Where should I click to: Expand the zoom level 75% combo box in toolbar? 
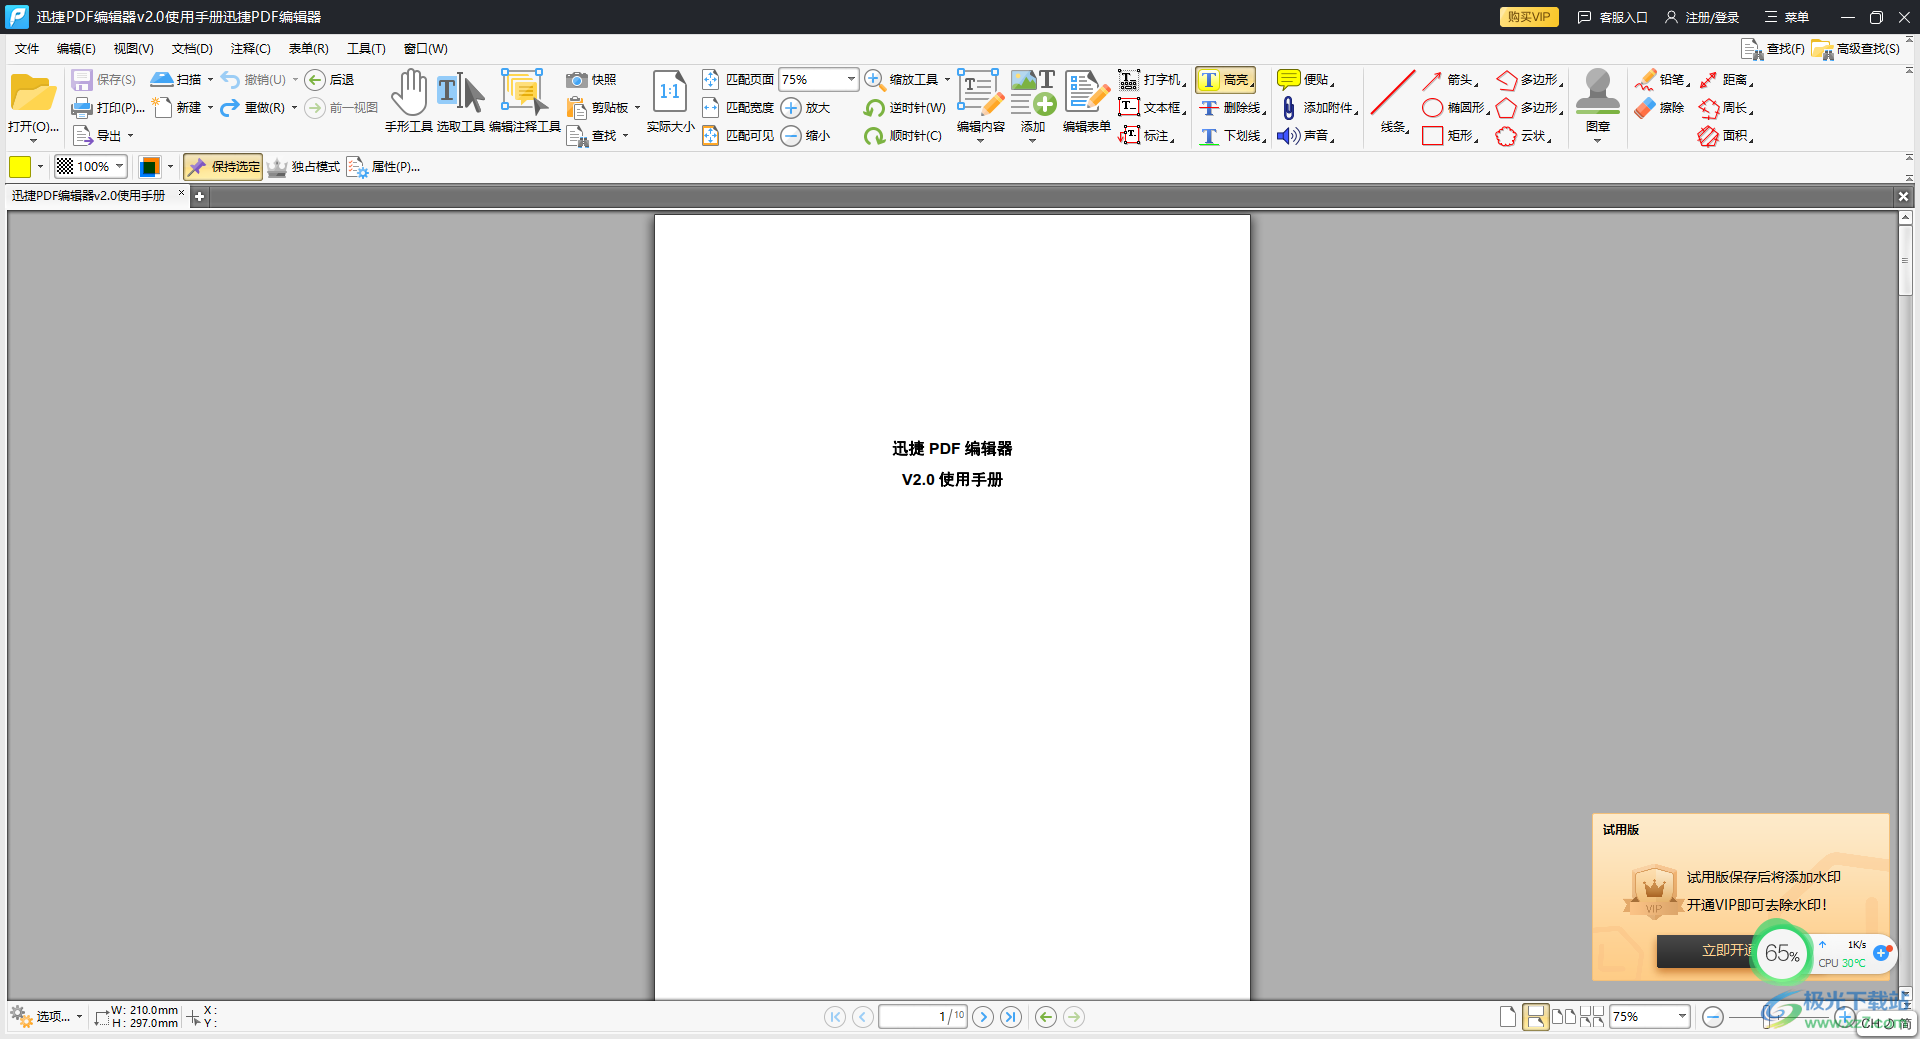pos(851,79)
